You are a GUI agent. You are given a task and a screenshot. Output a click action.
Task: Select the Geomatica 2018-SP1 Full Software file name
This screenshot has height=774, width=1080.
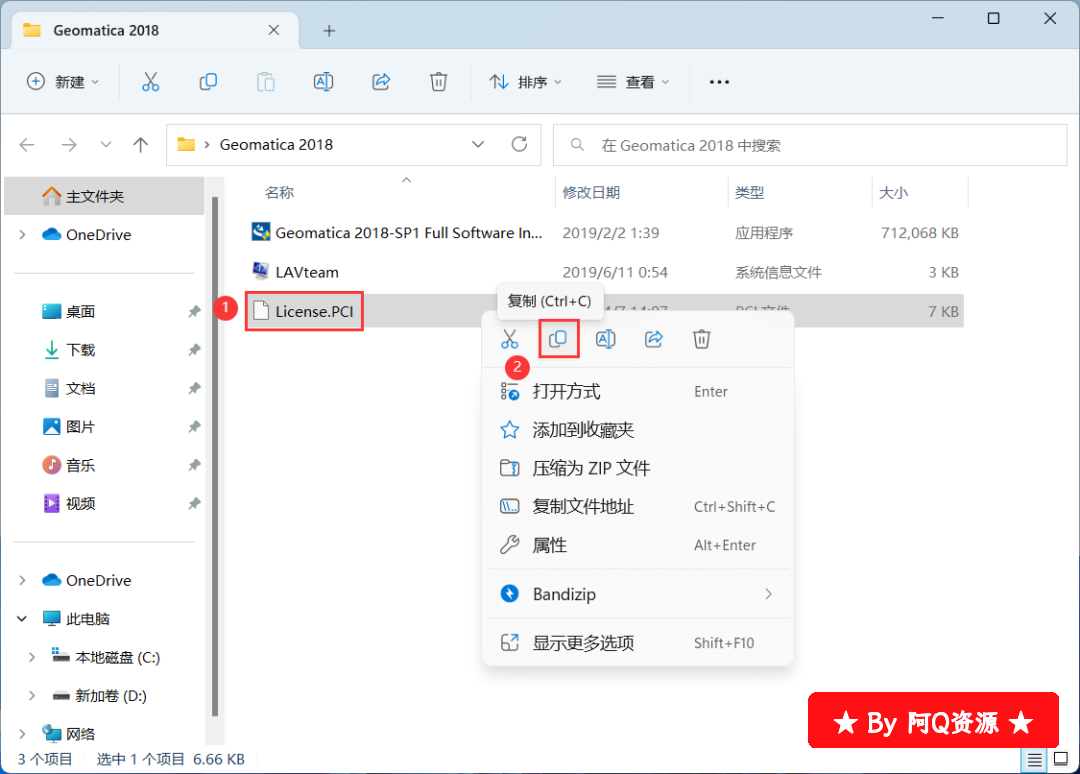408,233
